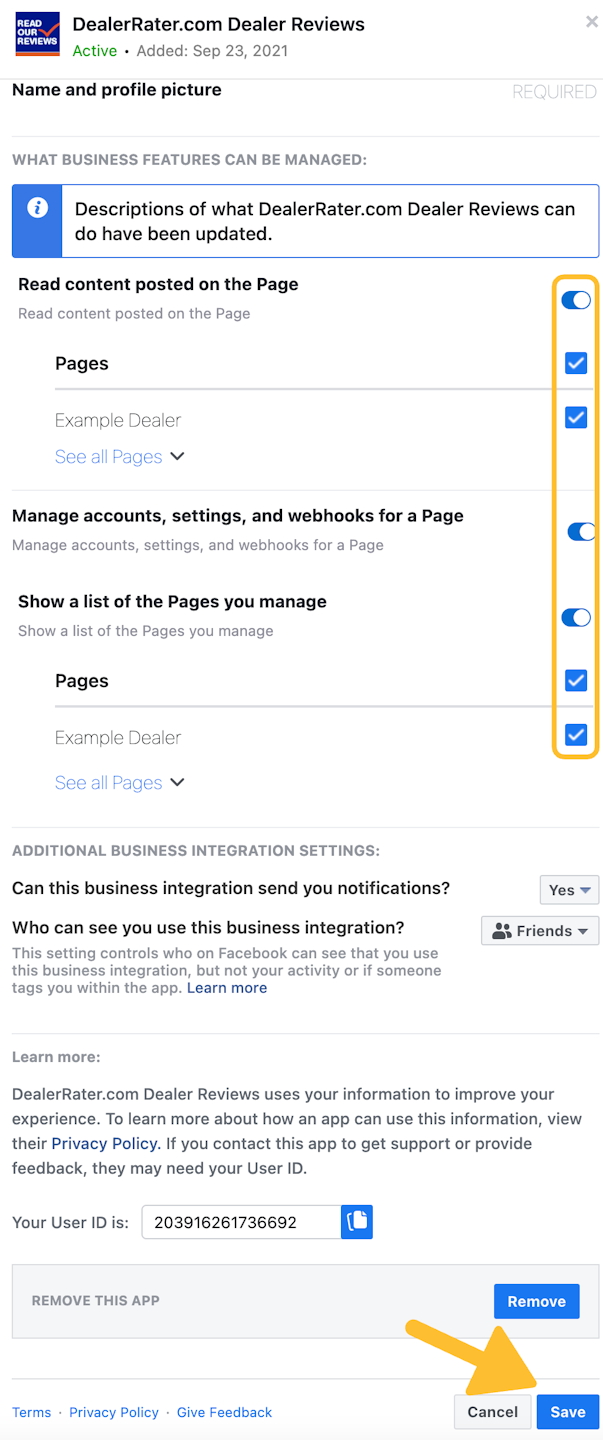
Task: Turn off Show a list of Pages toggle
Action: point(576,618)
